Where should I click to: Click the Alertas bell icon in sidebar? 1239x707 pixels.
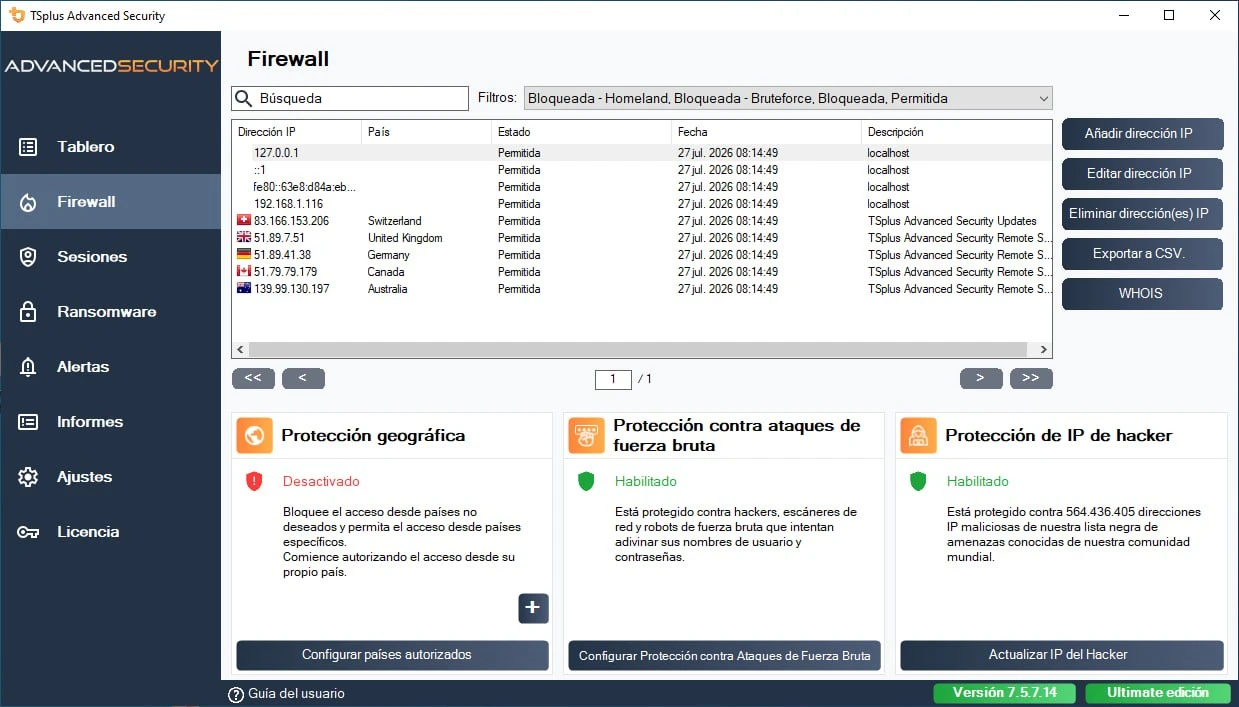pyautogui.click(x=28, y=367)
